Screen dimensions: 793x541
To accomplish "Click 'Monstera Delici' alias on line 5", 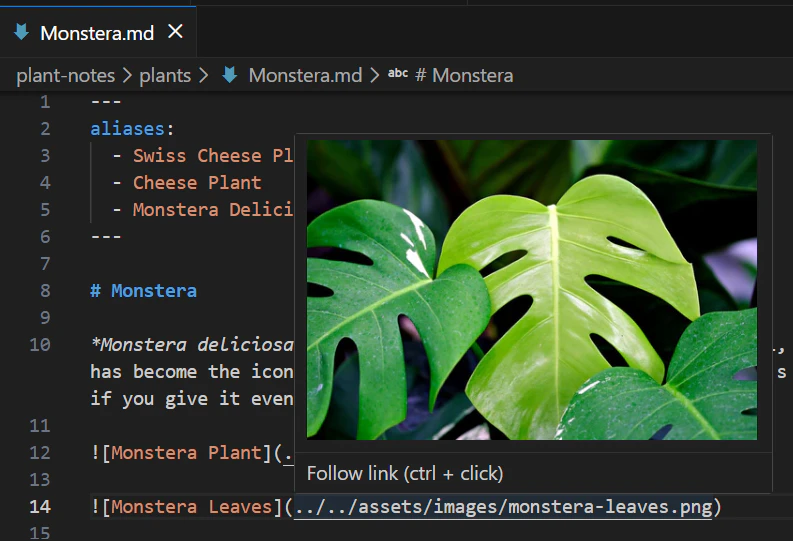I will (x=213, y=209).
